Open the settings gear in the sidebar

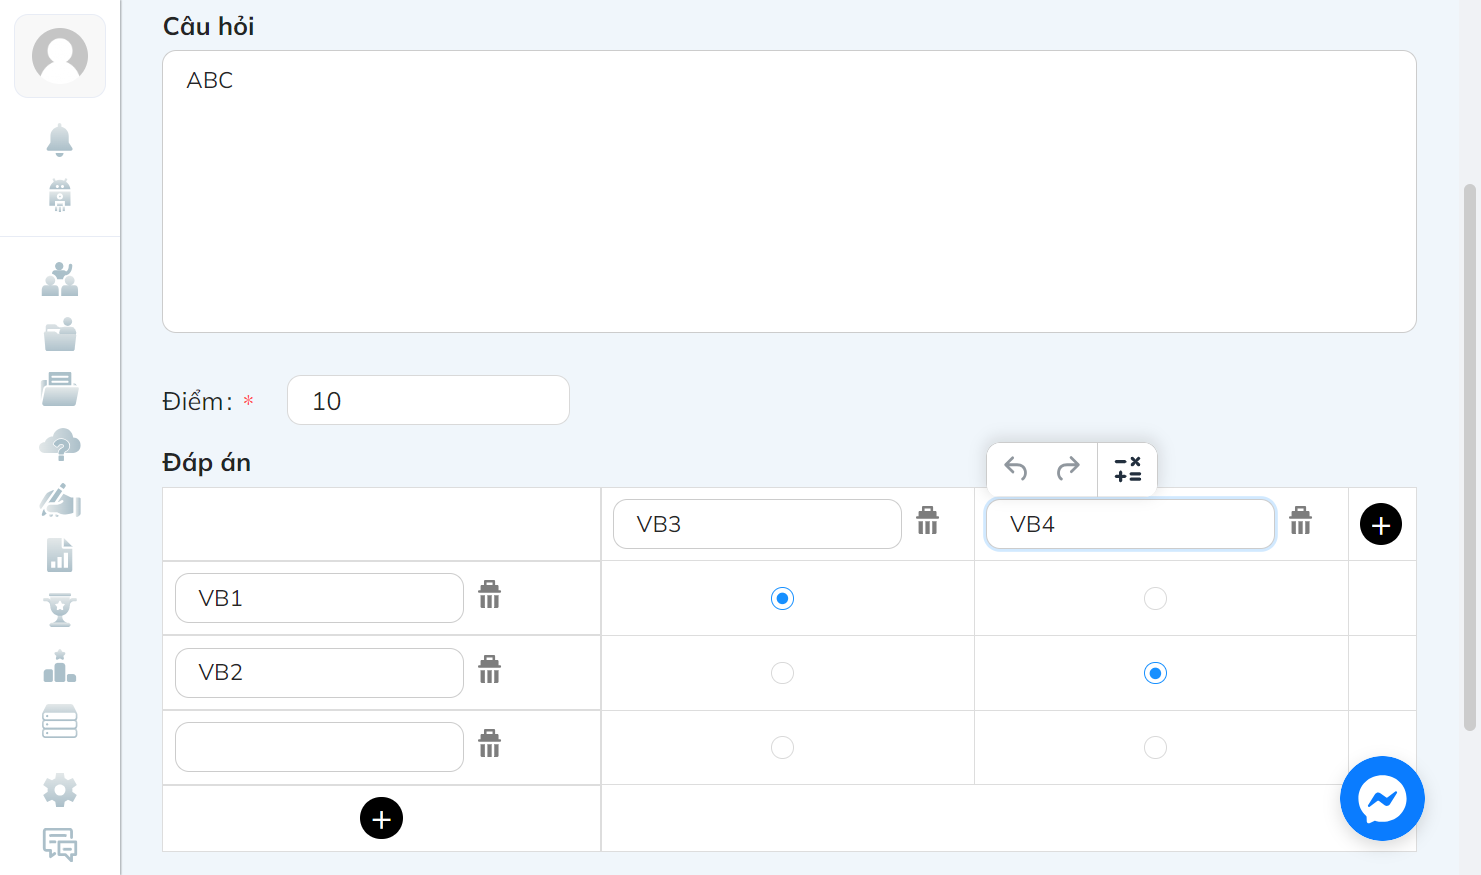coord(60,790)
